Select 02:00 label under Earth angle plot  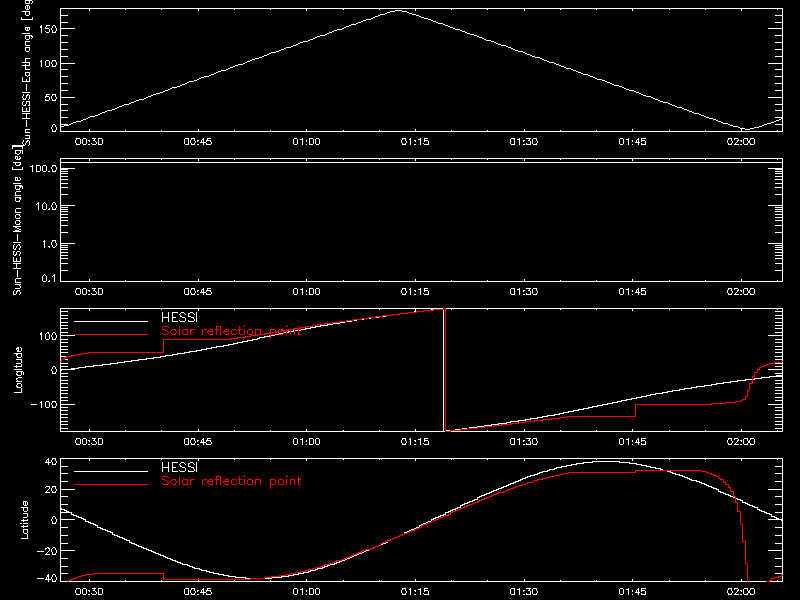pyautogui.click(x=741, y=141)
